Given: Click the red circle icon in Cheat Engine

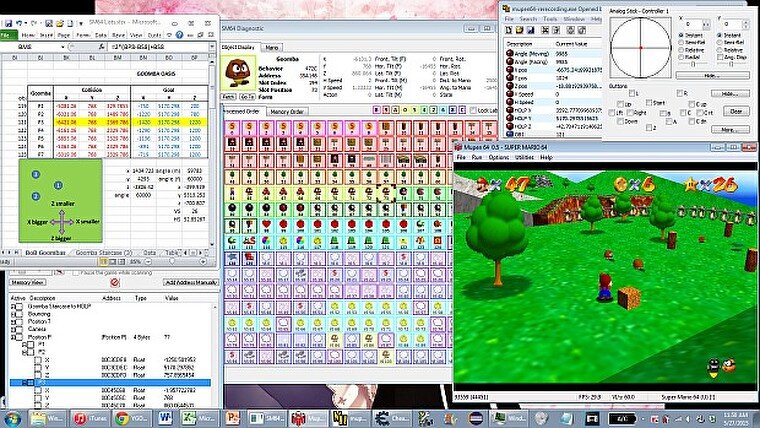Looking at the screenshot, I should (114, 282).
